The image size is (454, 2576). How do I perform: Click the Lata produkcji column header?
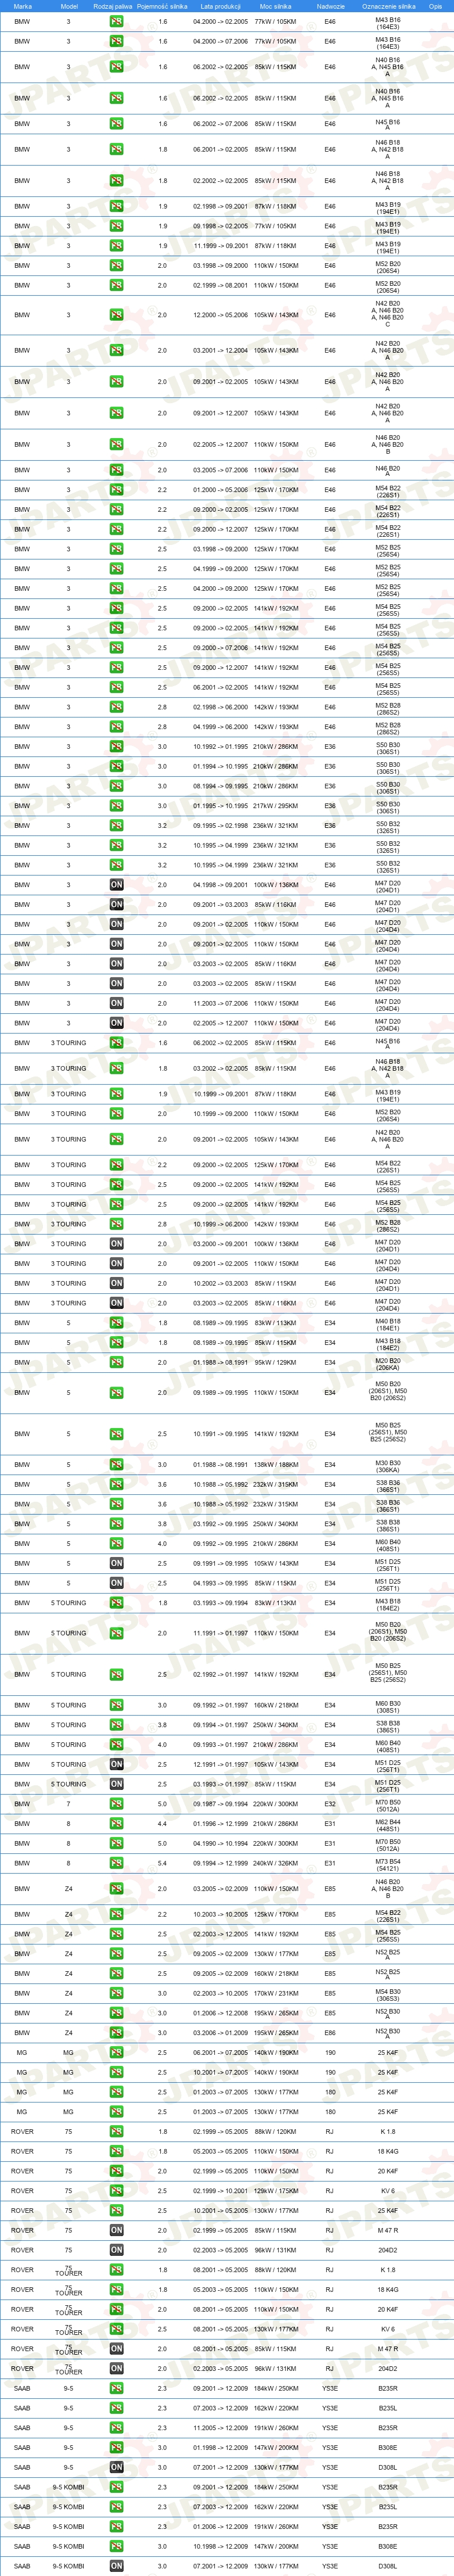221,6
